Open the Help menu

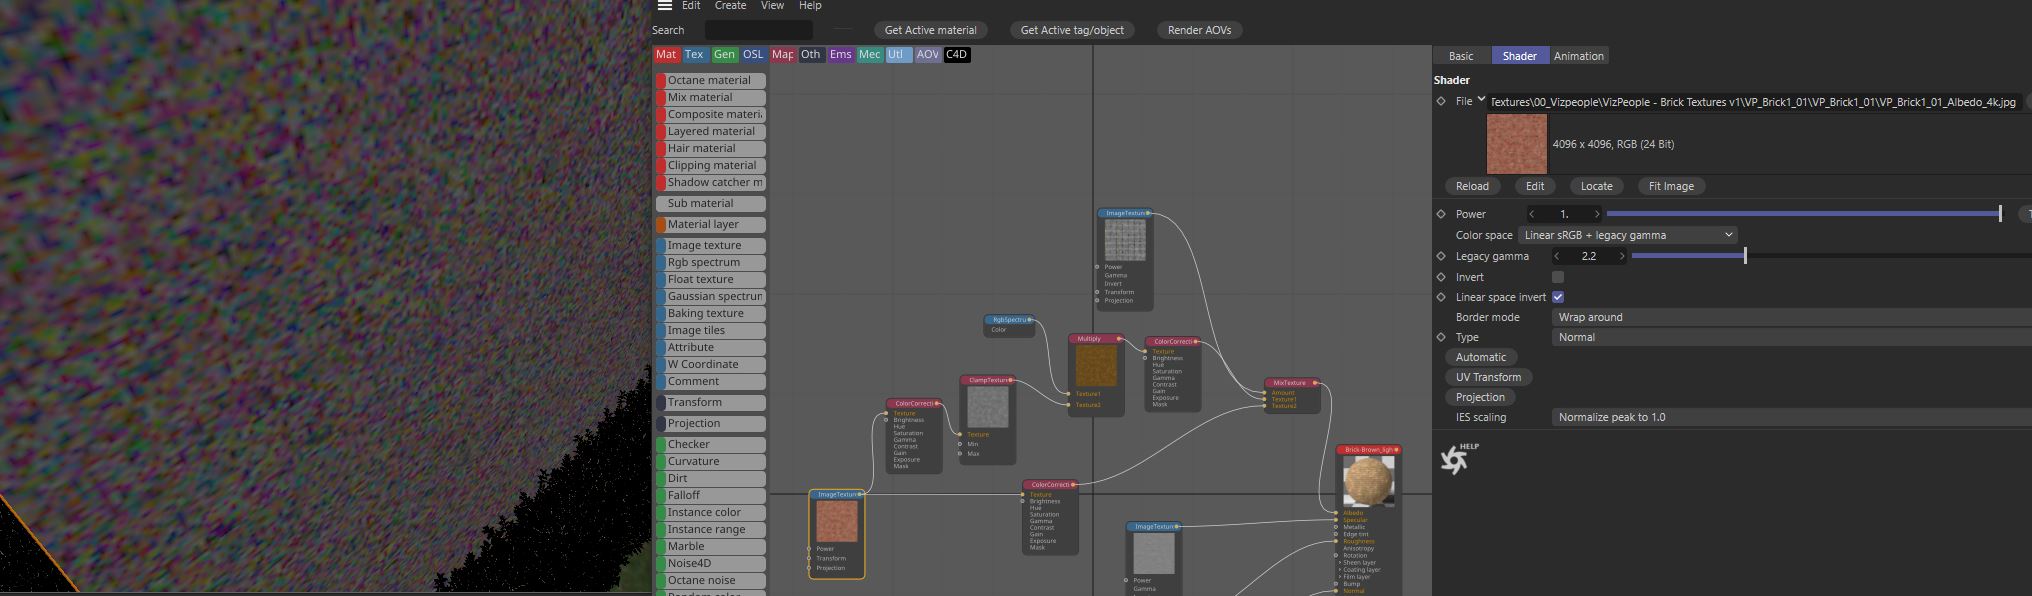pos(810,6)
